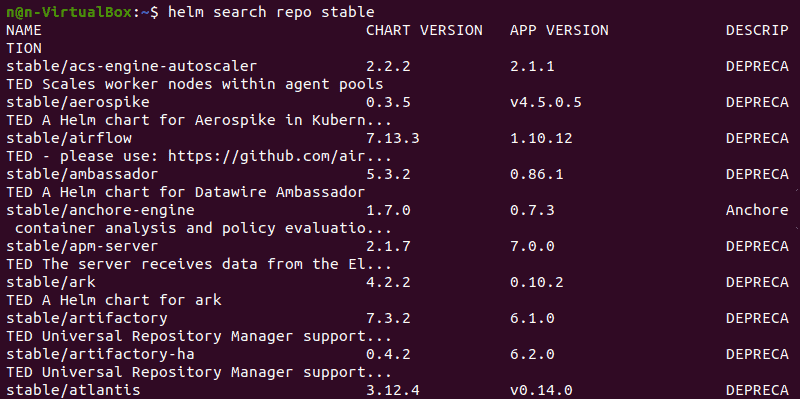Screen dimensions: 800x399
Task: Click the Anchore description text
Action: click(757, 211)
